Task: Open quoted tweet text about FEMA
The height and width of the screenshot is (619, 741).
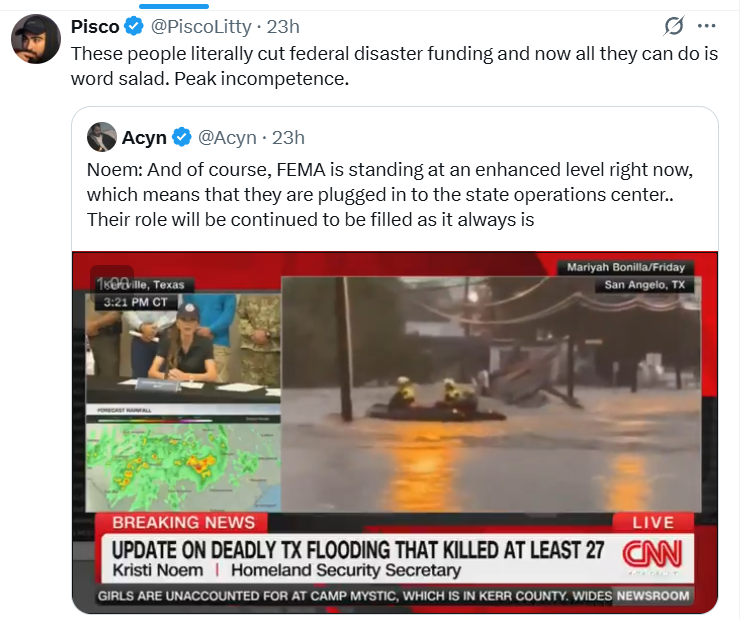Action: coord(389,195)
